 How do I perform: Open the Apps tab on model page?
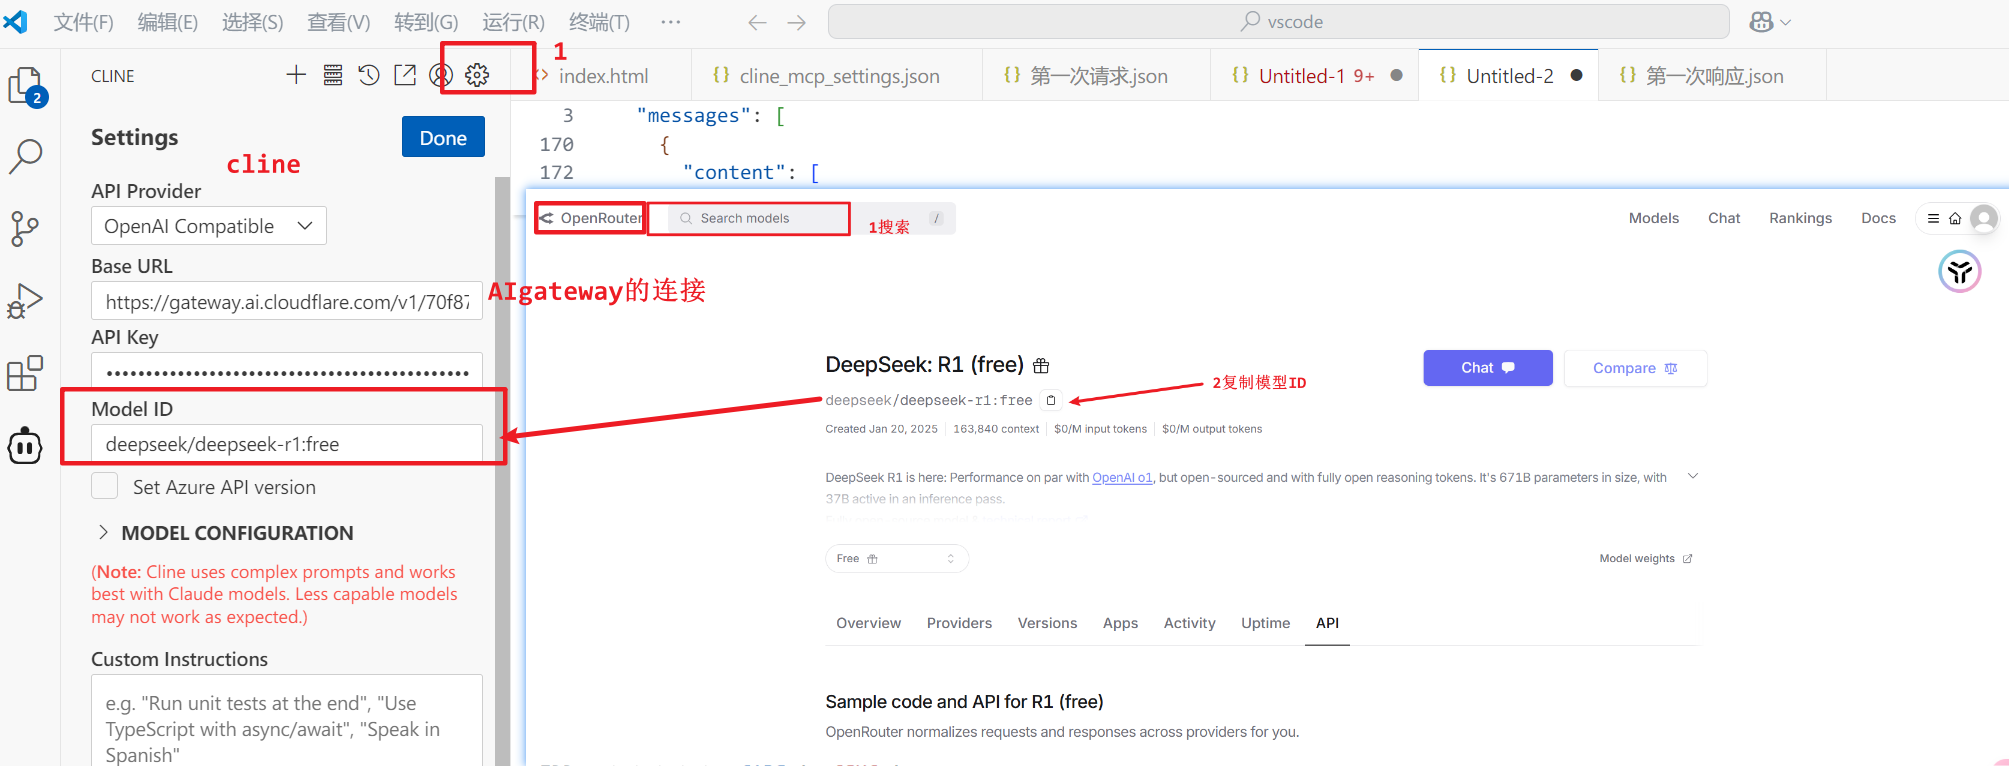pyautogui.click(x=1120, y=623)
